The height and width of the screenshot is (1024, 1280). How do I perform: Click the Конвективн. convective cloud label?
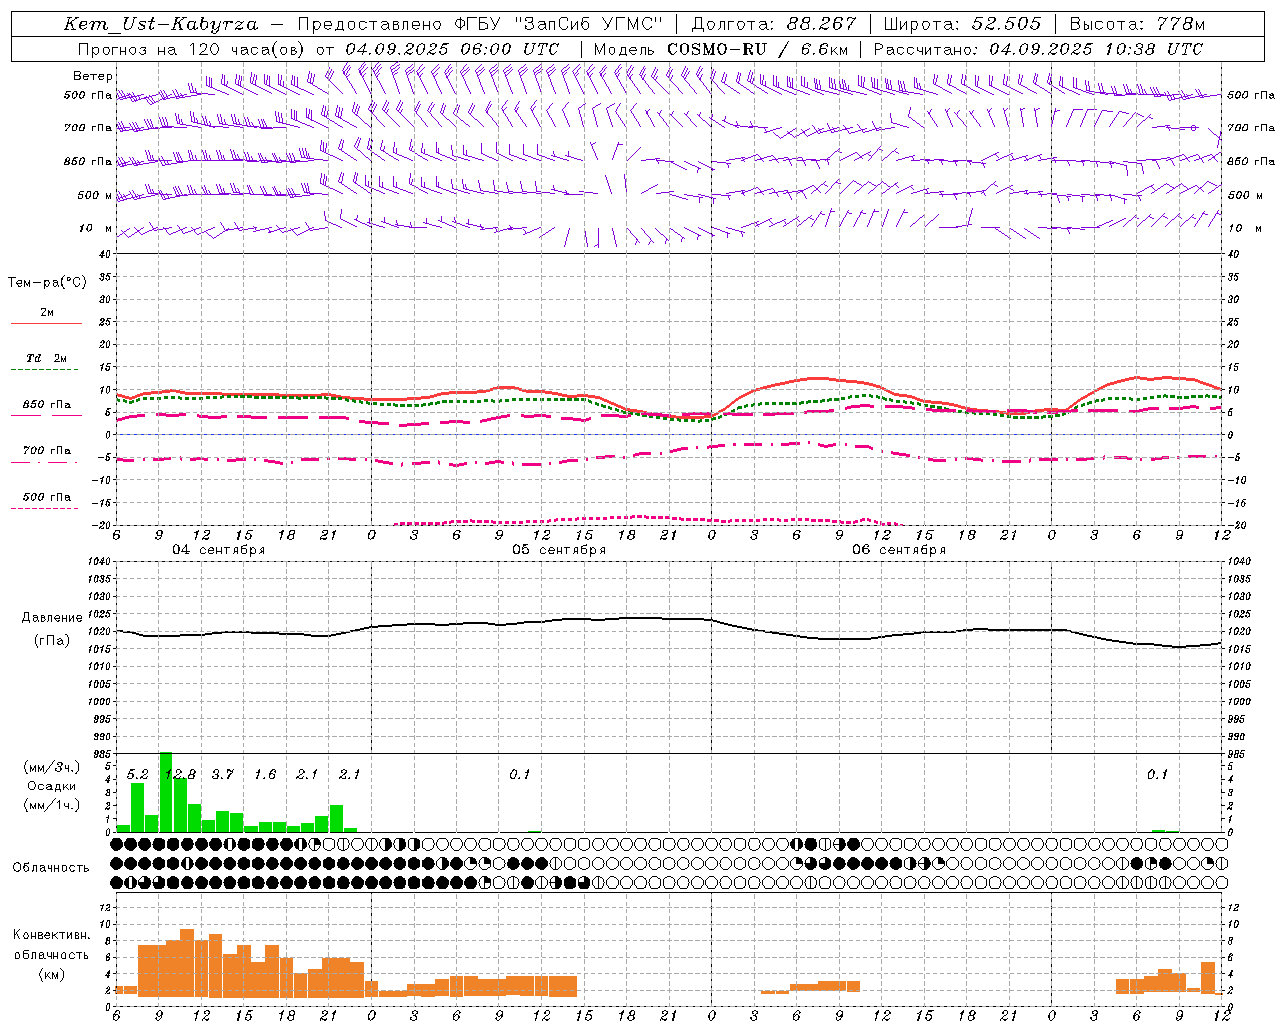coord(51,935)
